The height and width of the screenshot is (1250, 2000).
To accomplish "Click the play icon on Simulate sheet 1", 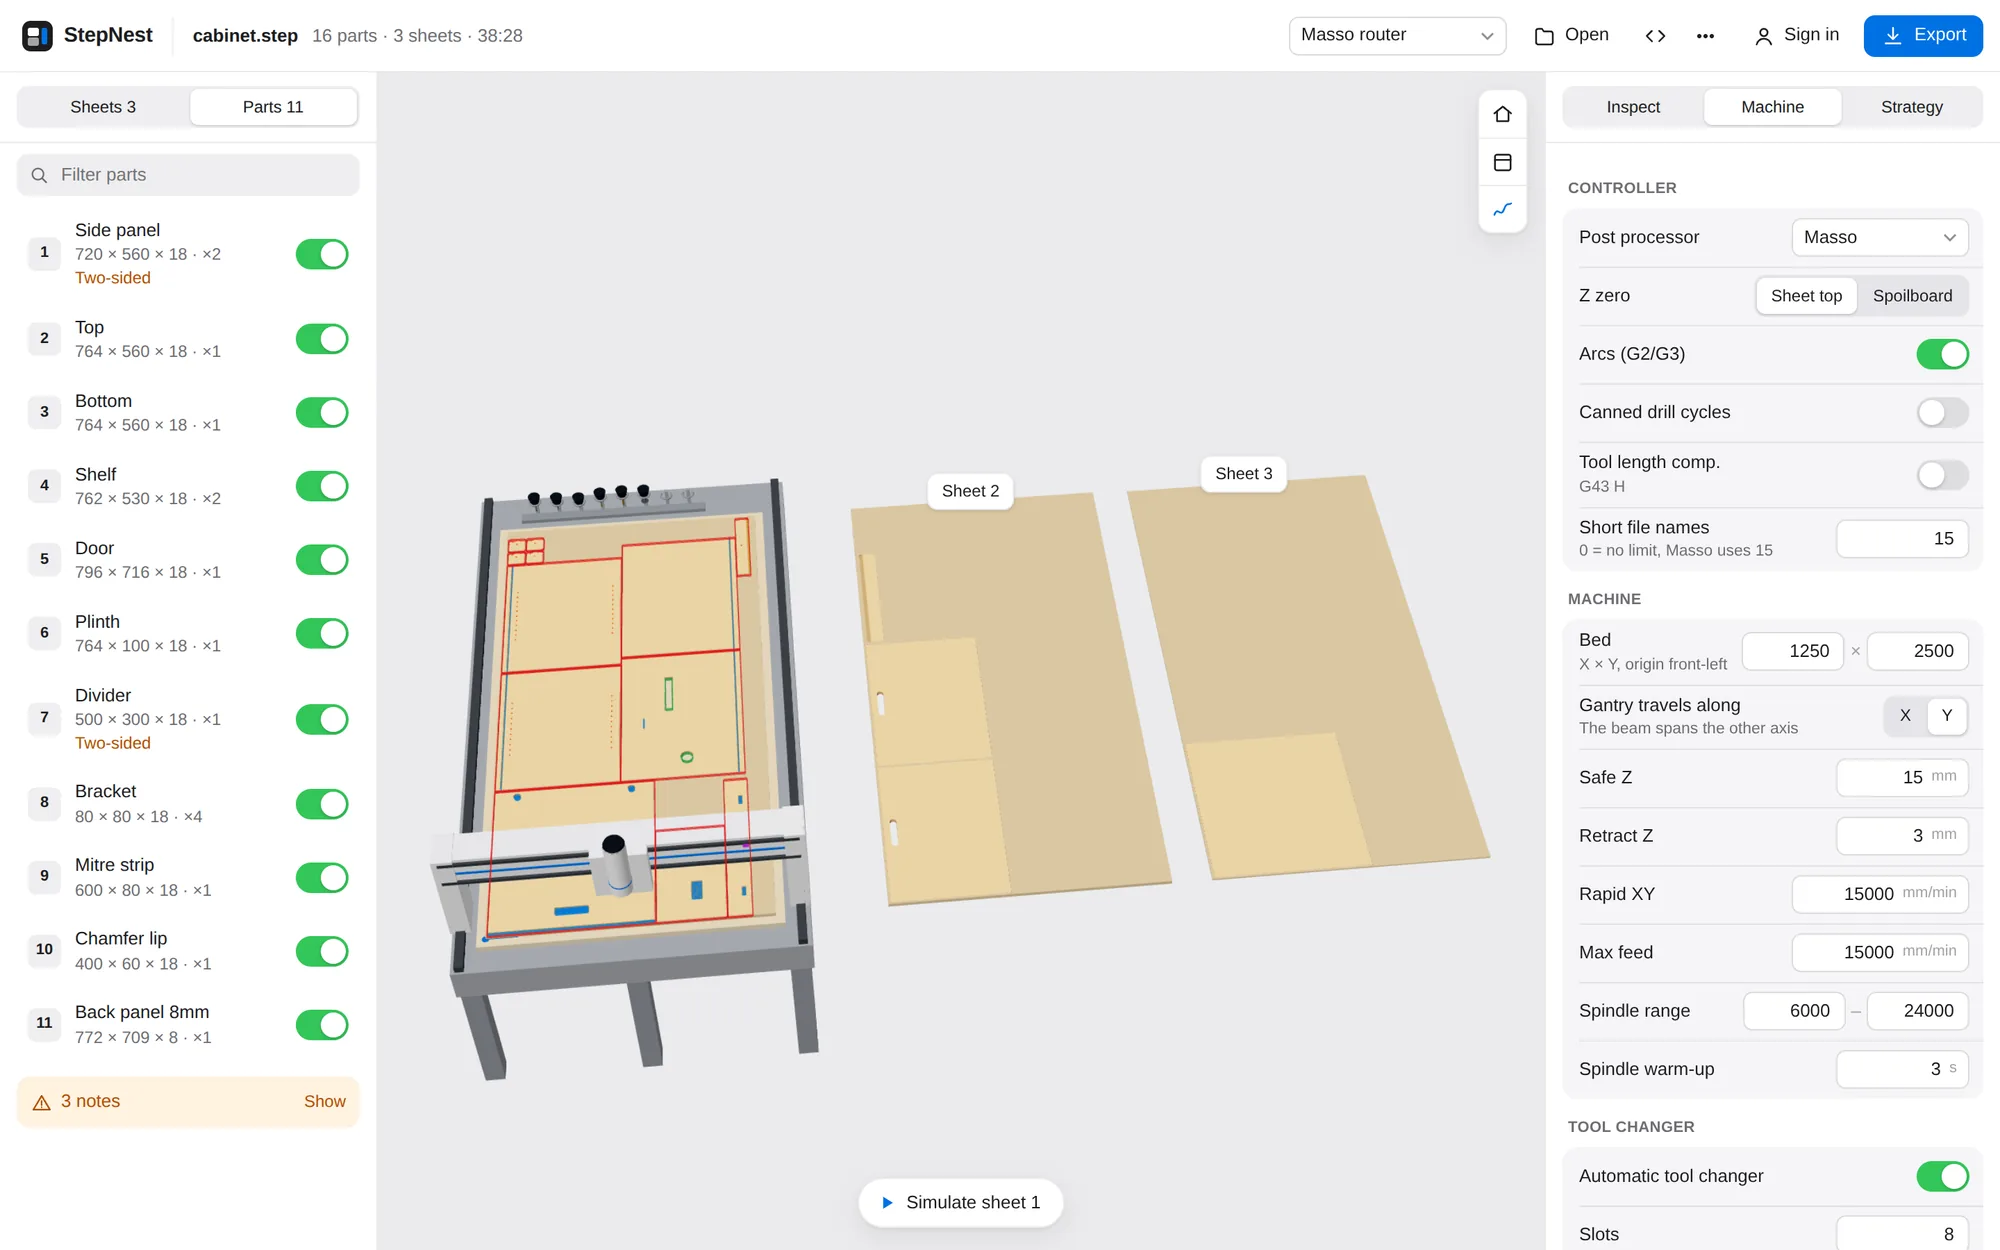I will (886, 1203).
